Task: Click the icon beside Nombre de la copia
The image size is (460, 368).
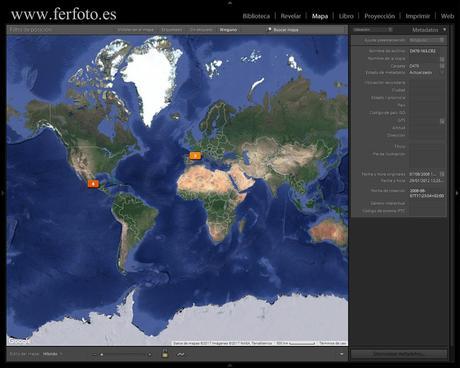Action: [x=442, y=59]
